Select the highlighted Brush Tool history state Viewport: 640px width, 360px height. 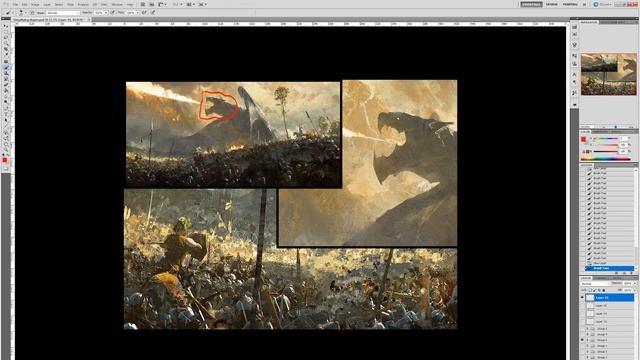[609, 268]
